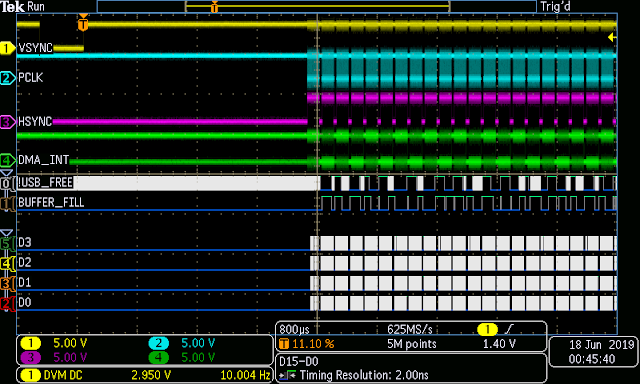Click the yellow trigger level arrow

[612, 38]
